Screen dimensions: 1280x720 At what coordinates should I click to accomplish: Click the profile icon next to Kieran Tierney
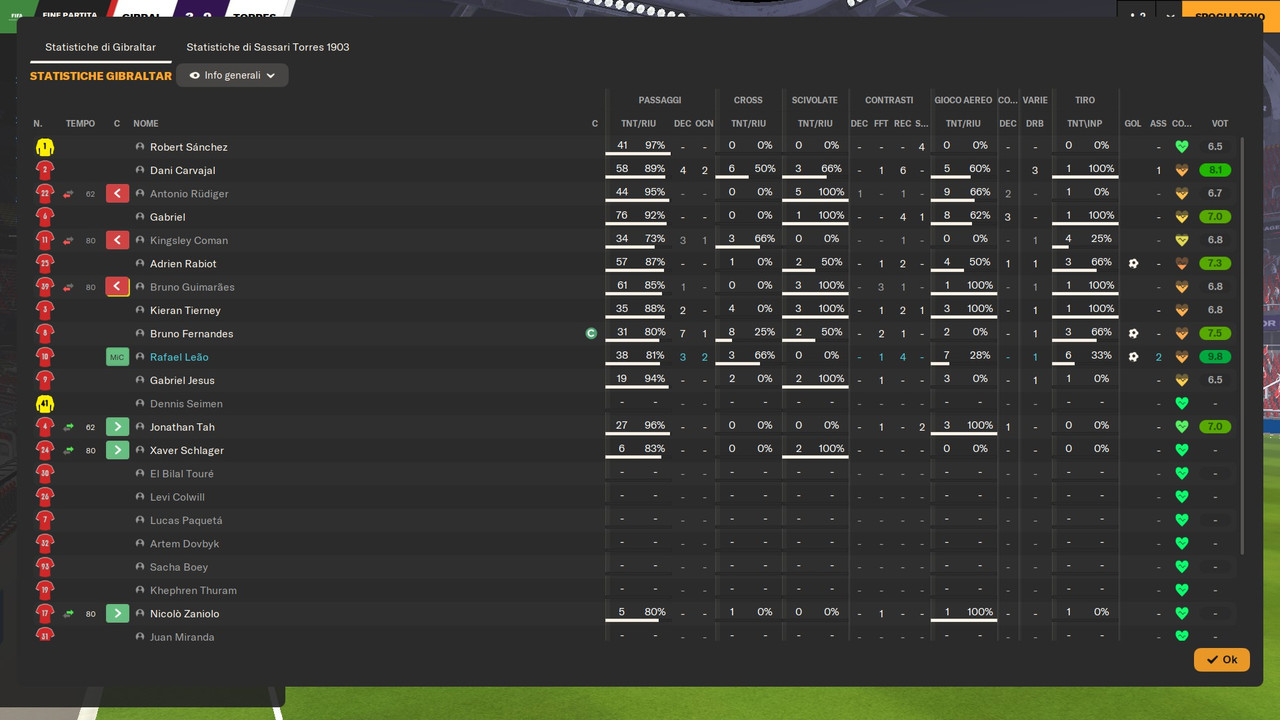[140, 310]
